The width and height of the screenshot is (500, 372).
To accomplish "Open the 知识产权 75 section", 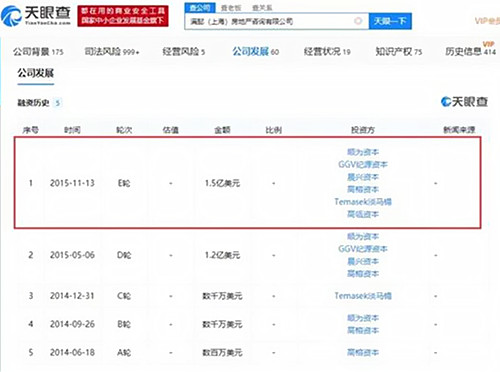I will pos(399,52).
